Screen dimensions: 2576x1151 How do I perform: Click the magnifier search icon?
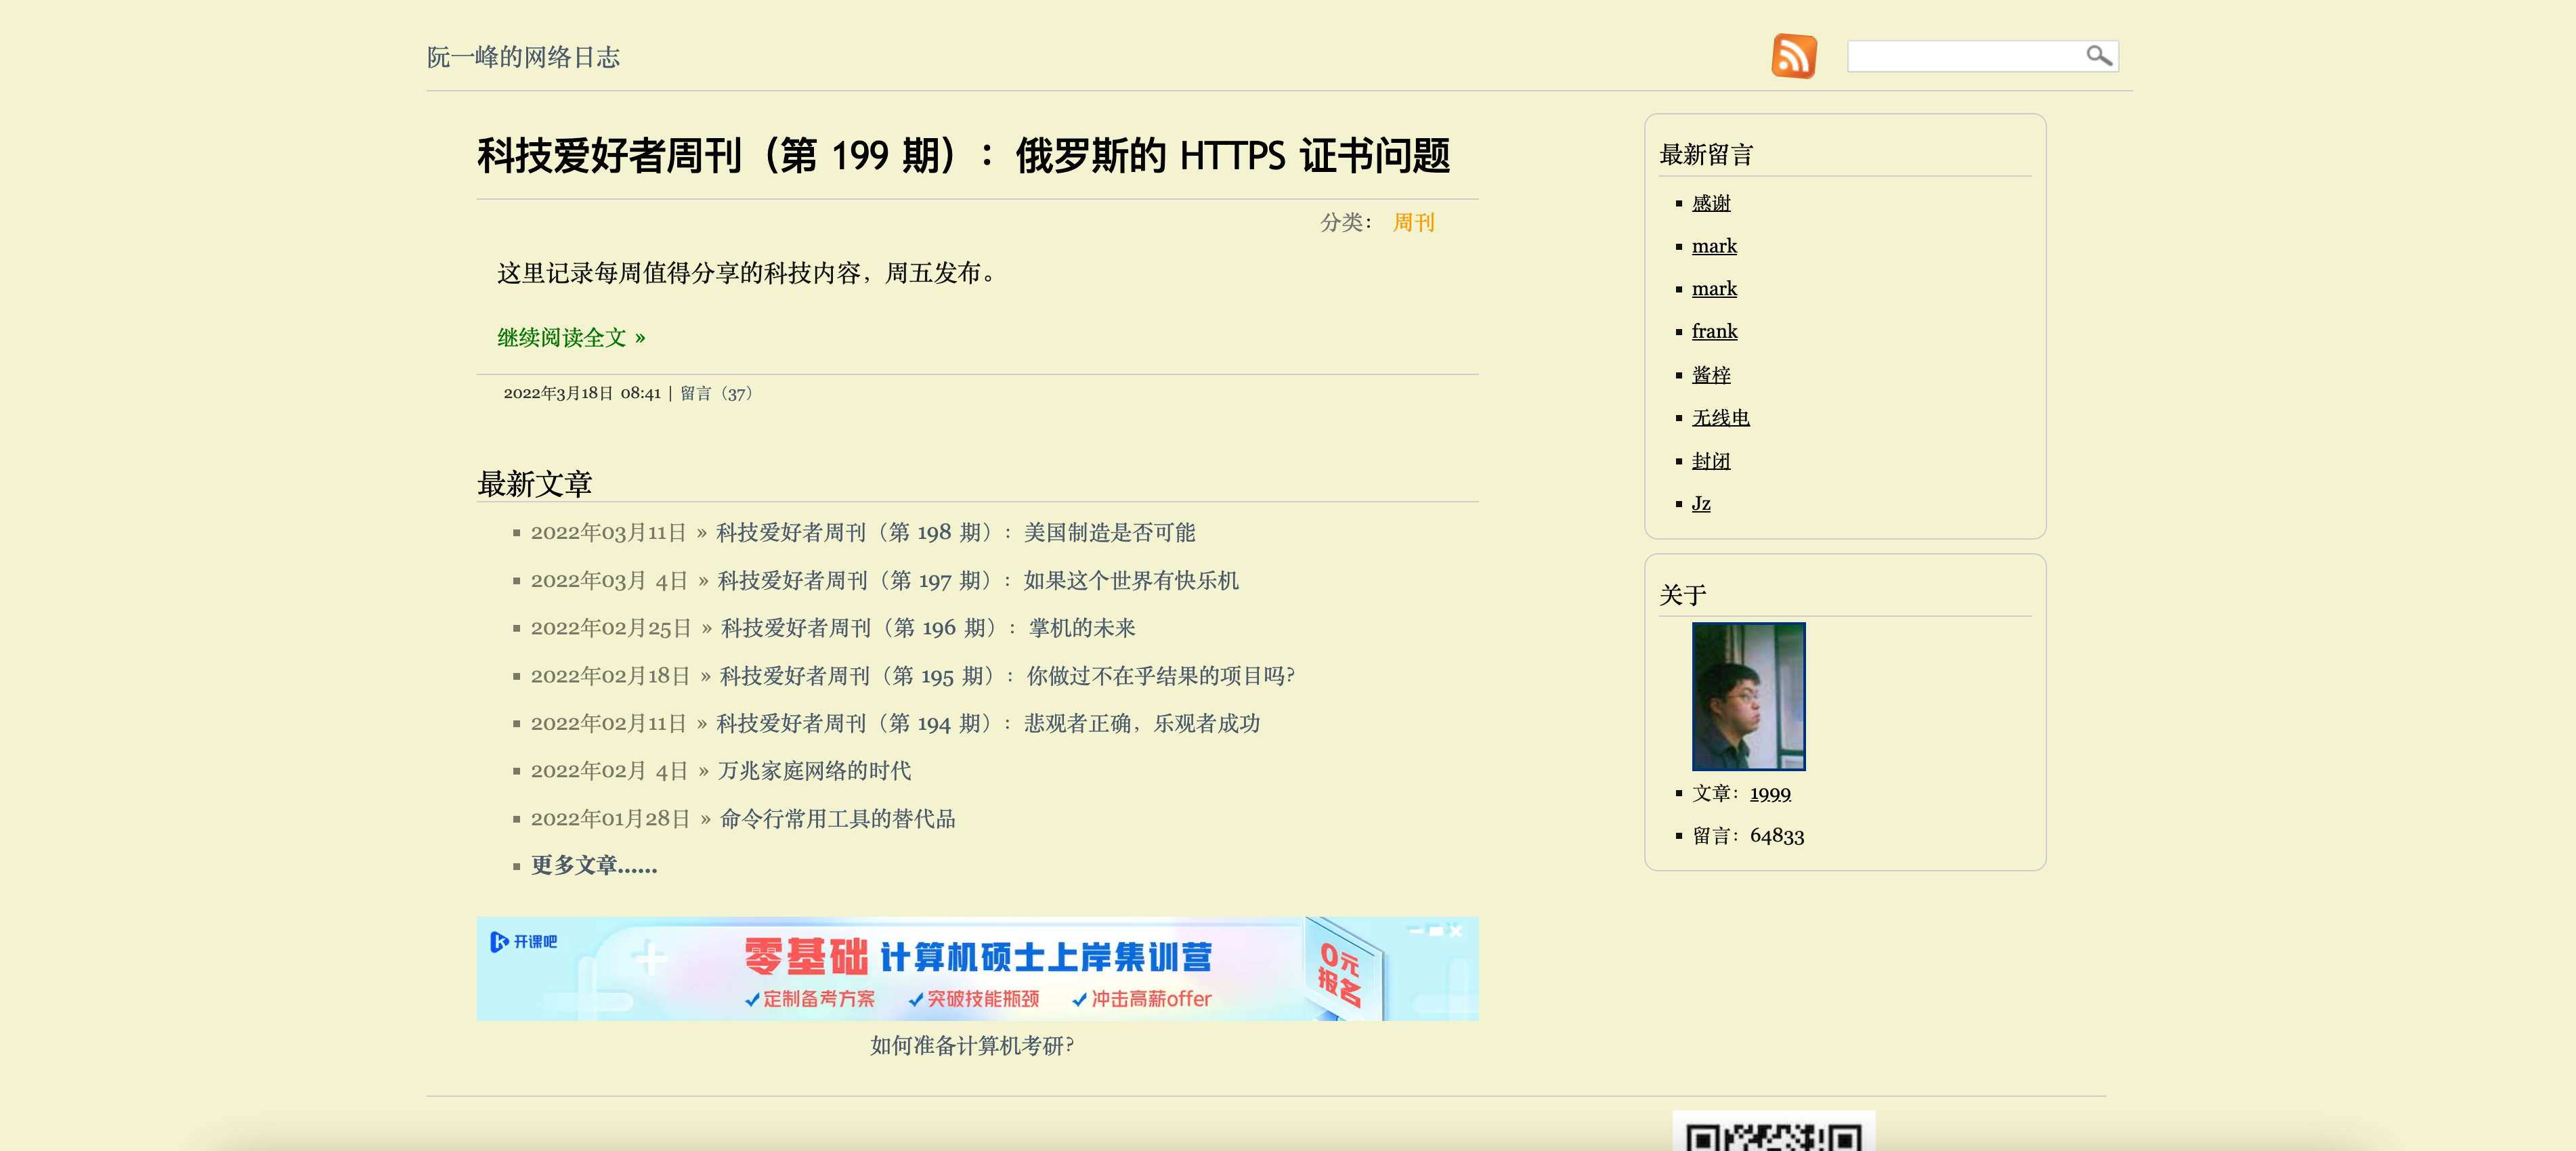click(2098, 56)
